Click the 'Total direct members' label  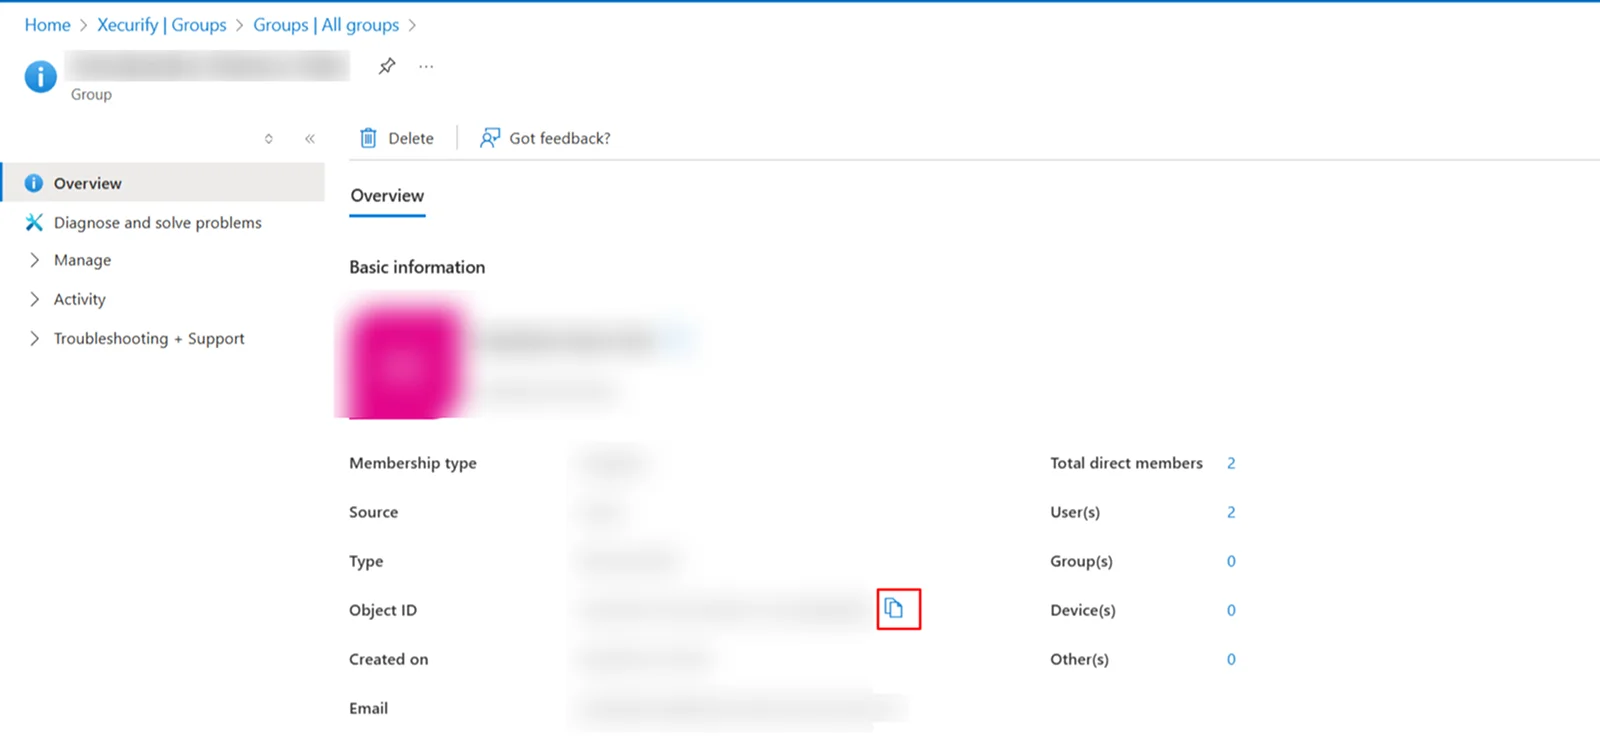tap(1126, 463)
